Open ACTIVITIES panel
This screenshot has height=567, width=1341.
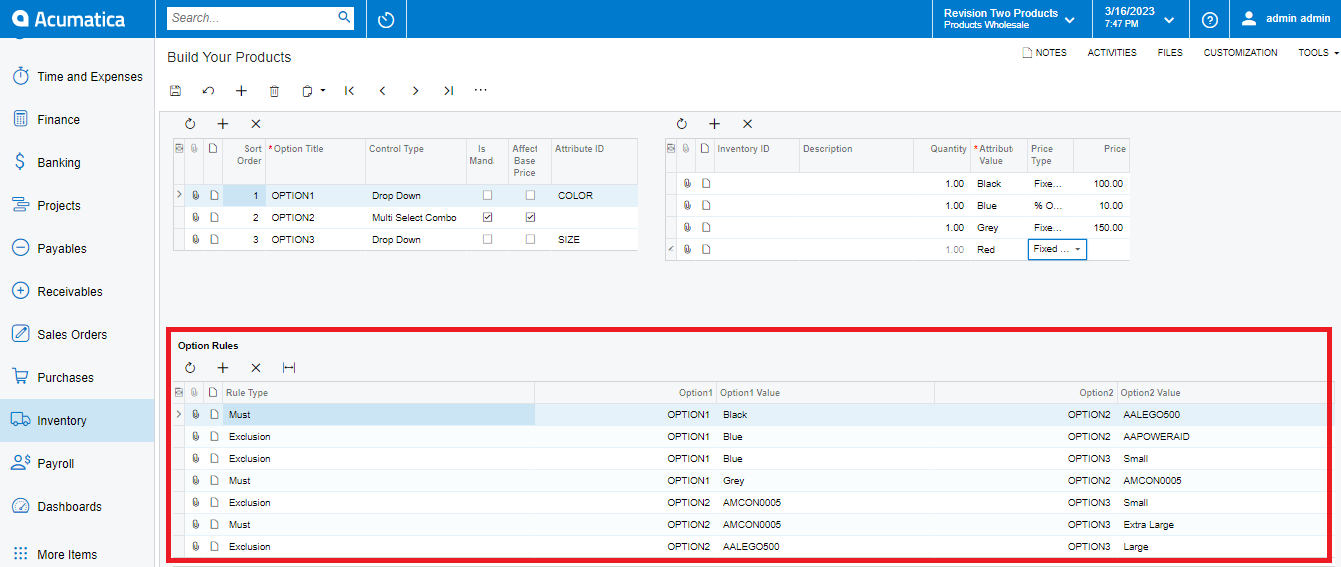[x=1112, y=53]
